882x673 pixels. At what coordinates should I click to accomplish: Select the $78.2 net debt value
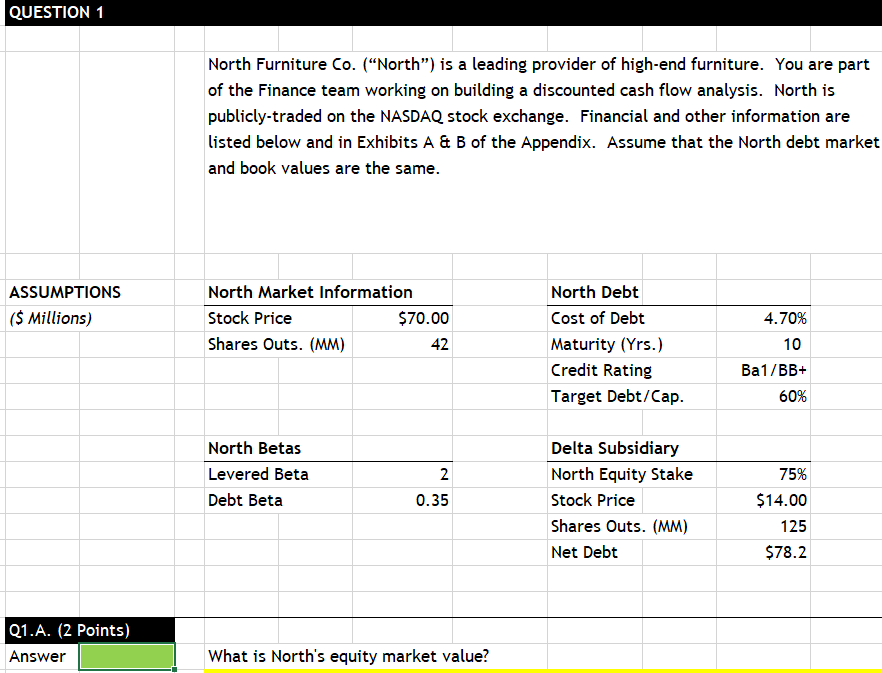[x=786, y=553]
